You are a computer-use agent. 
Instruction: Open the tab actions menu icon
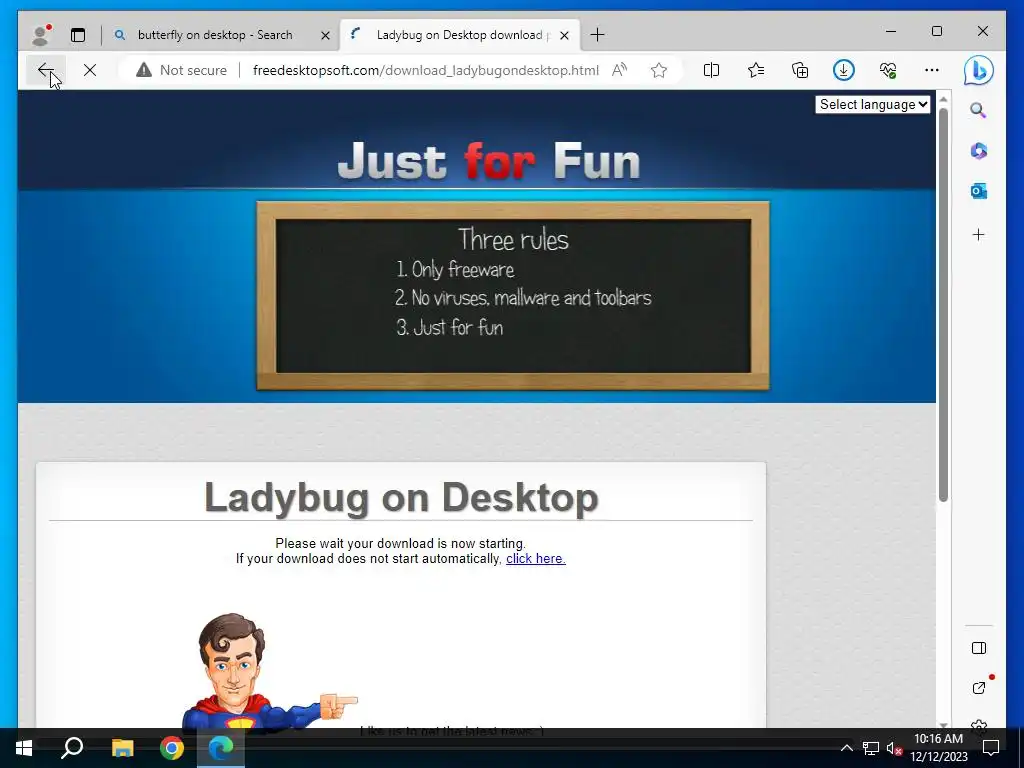click(x=78, y=35)
